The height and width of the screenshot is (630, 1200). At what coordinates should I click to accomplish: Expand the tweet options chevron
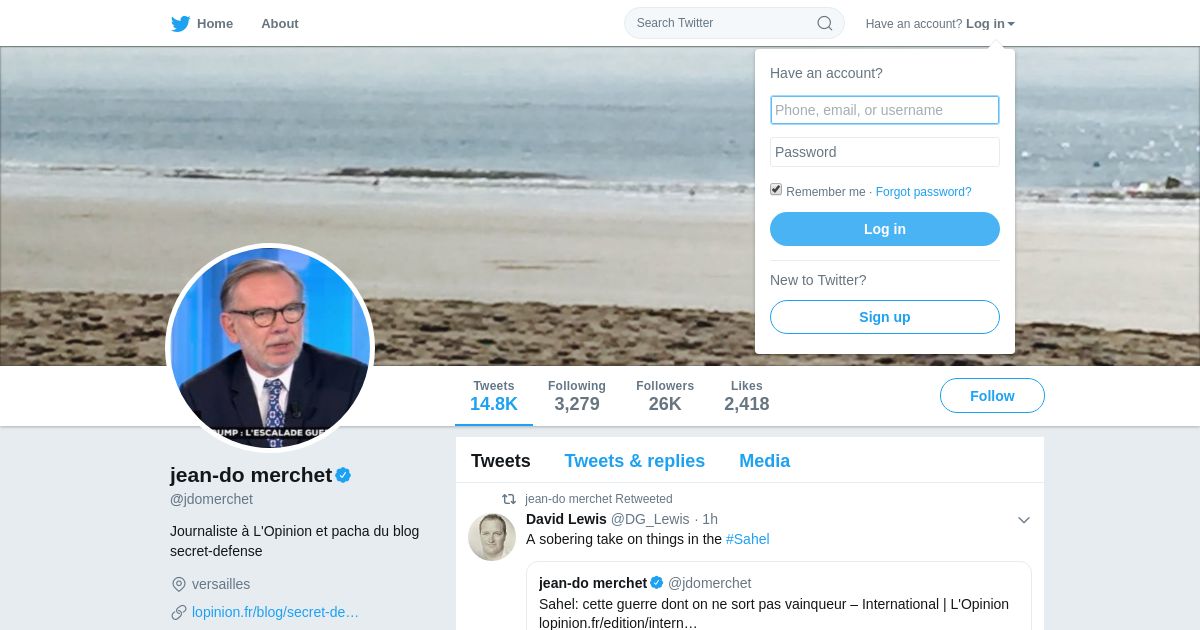(1024, 520)
